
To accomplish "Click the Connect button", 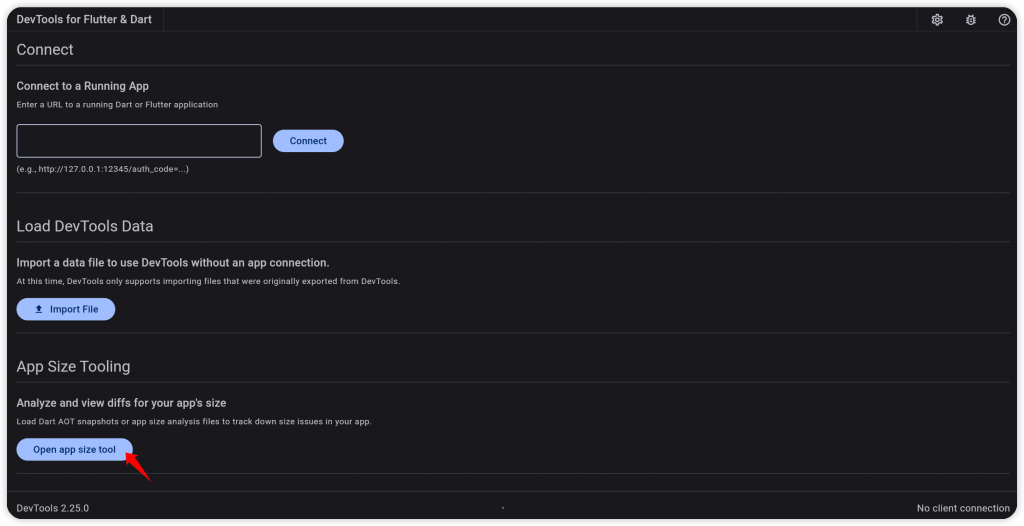I will coord(308,140).
